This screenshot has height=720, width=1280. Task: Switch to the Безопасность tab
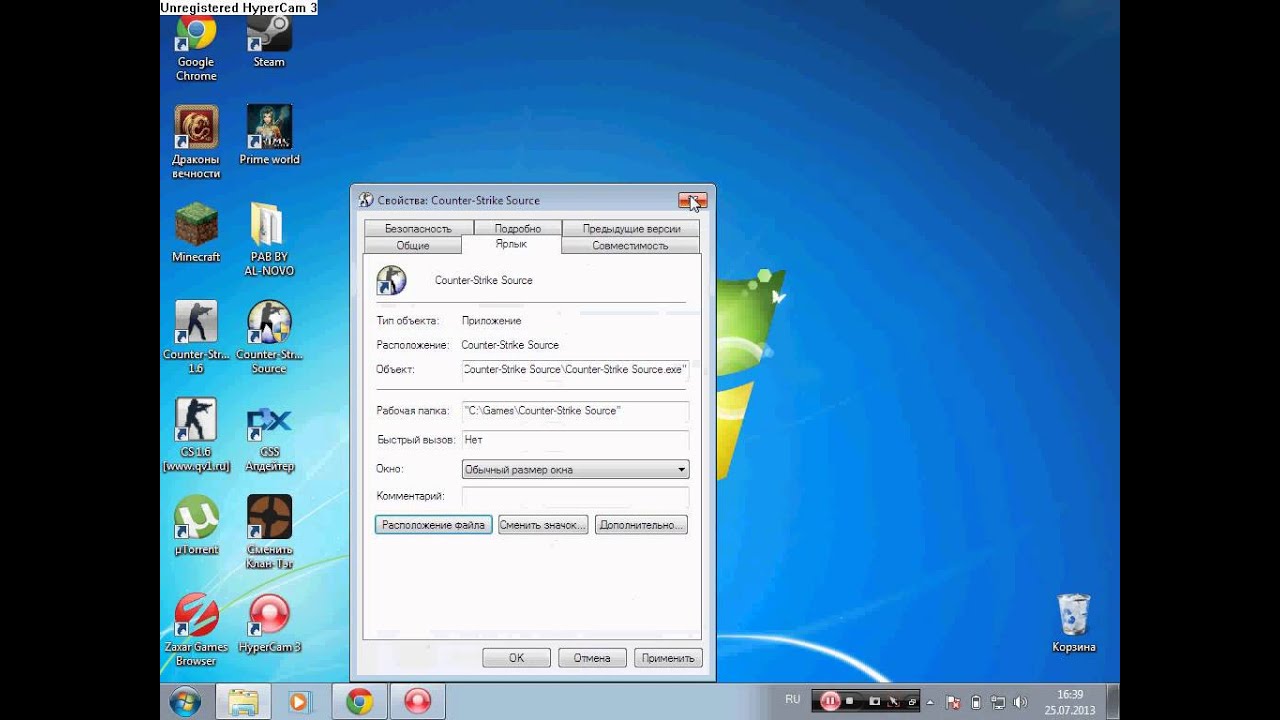tap(418, 228)
